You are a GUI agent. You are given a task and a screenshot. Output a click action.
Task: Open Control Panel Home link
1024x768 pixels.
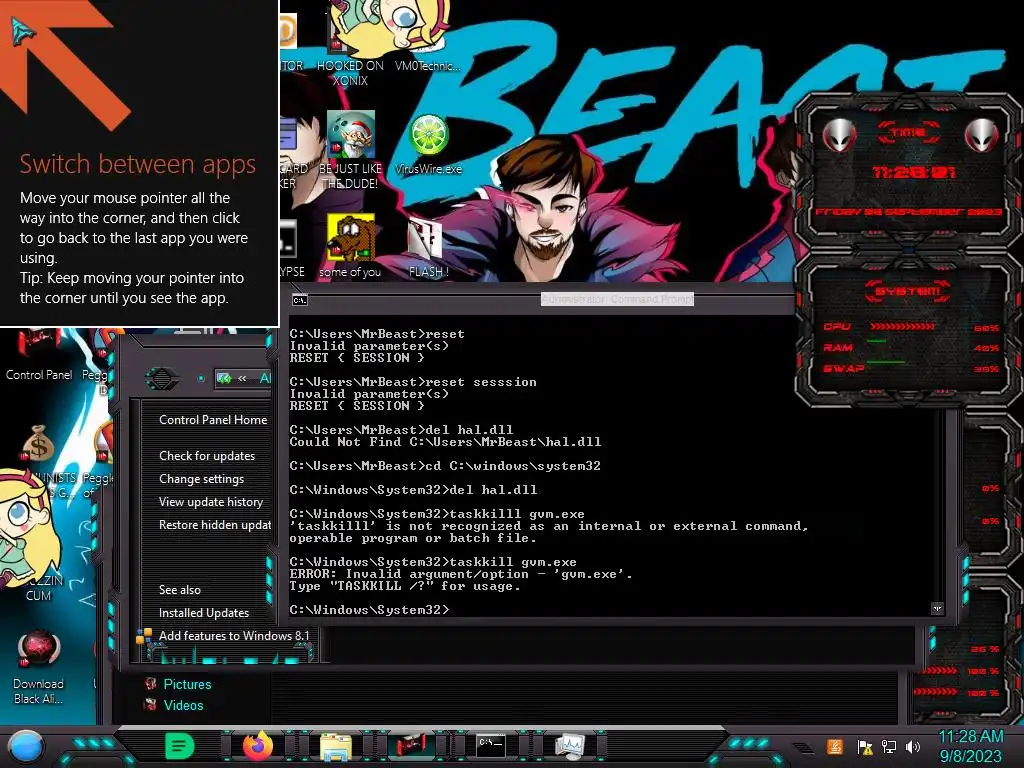213,420
